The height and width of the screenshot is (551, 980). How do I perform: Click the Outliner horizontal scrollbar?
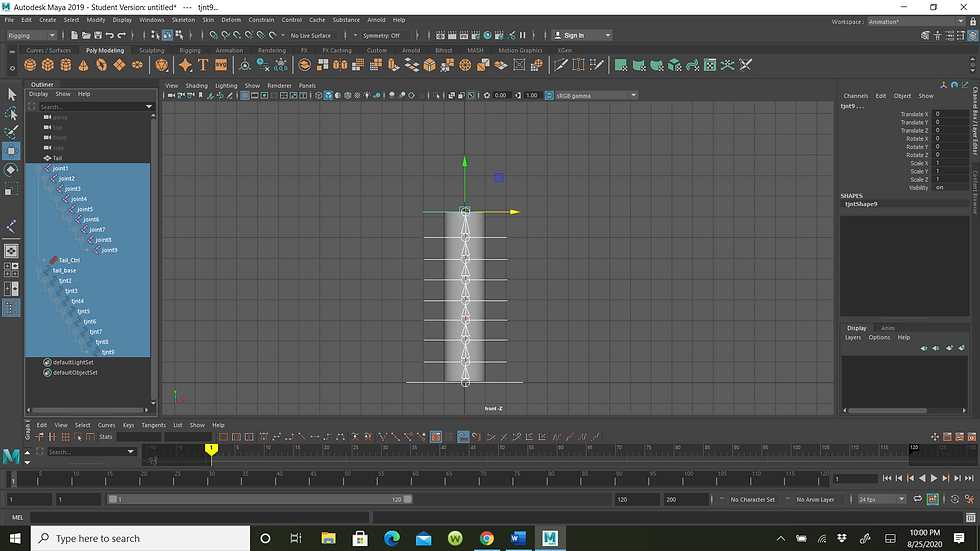[88, 410]
